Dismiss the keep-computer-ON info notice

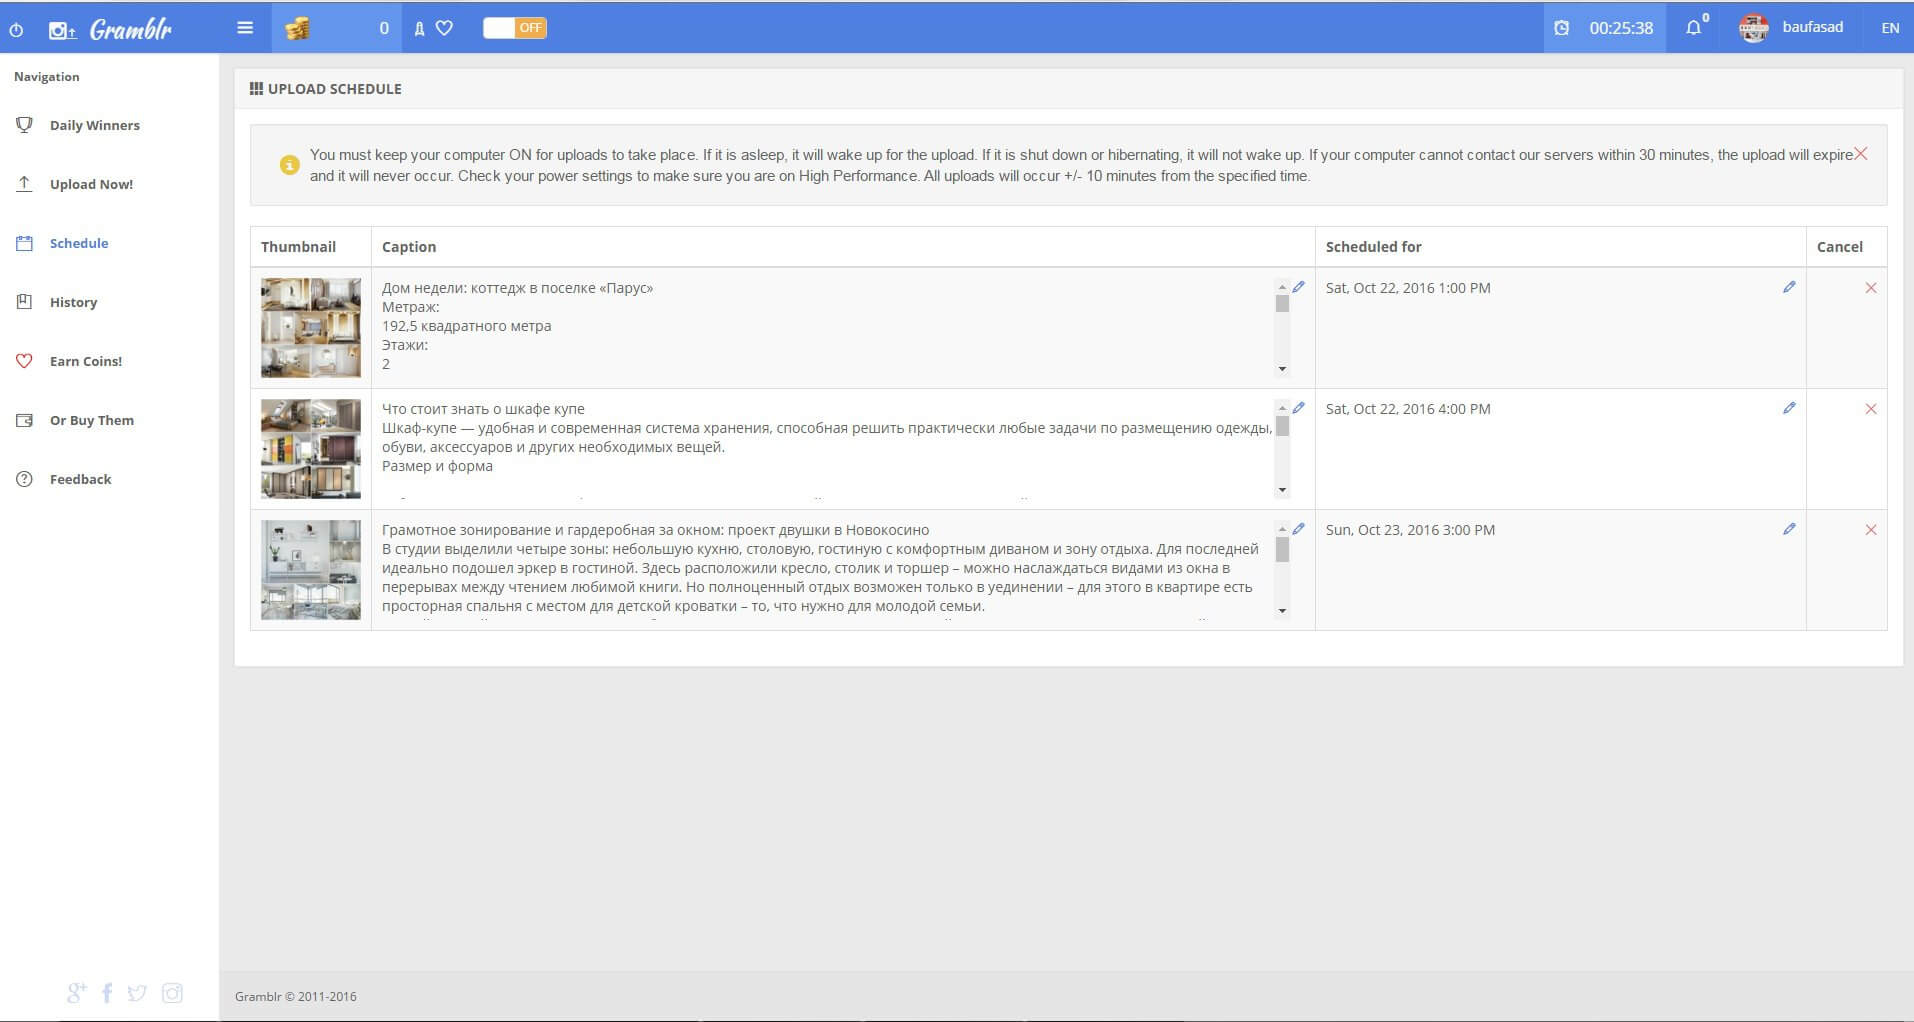click(1860, 154)
